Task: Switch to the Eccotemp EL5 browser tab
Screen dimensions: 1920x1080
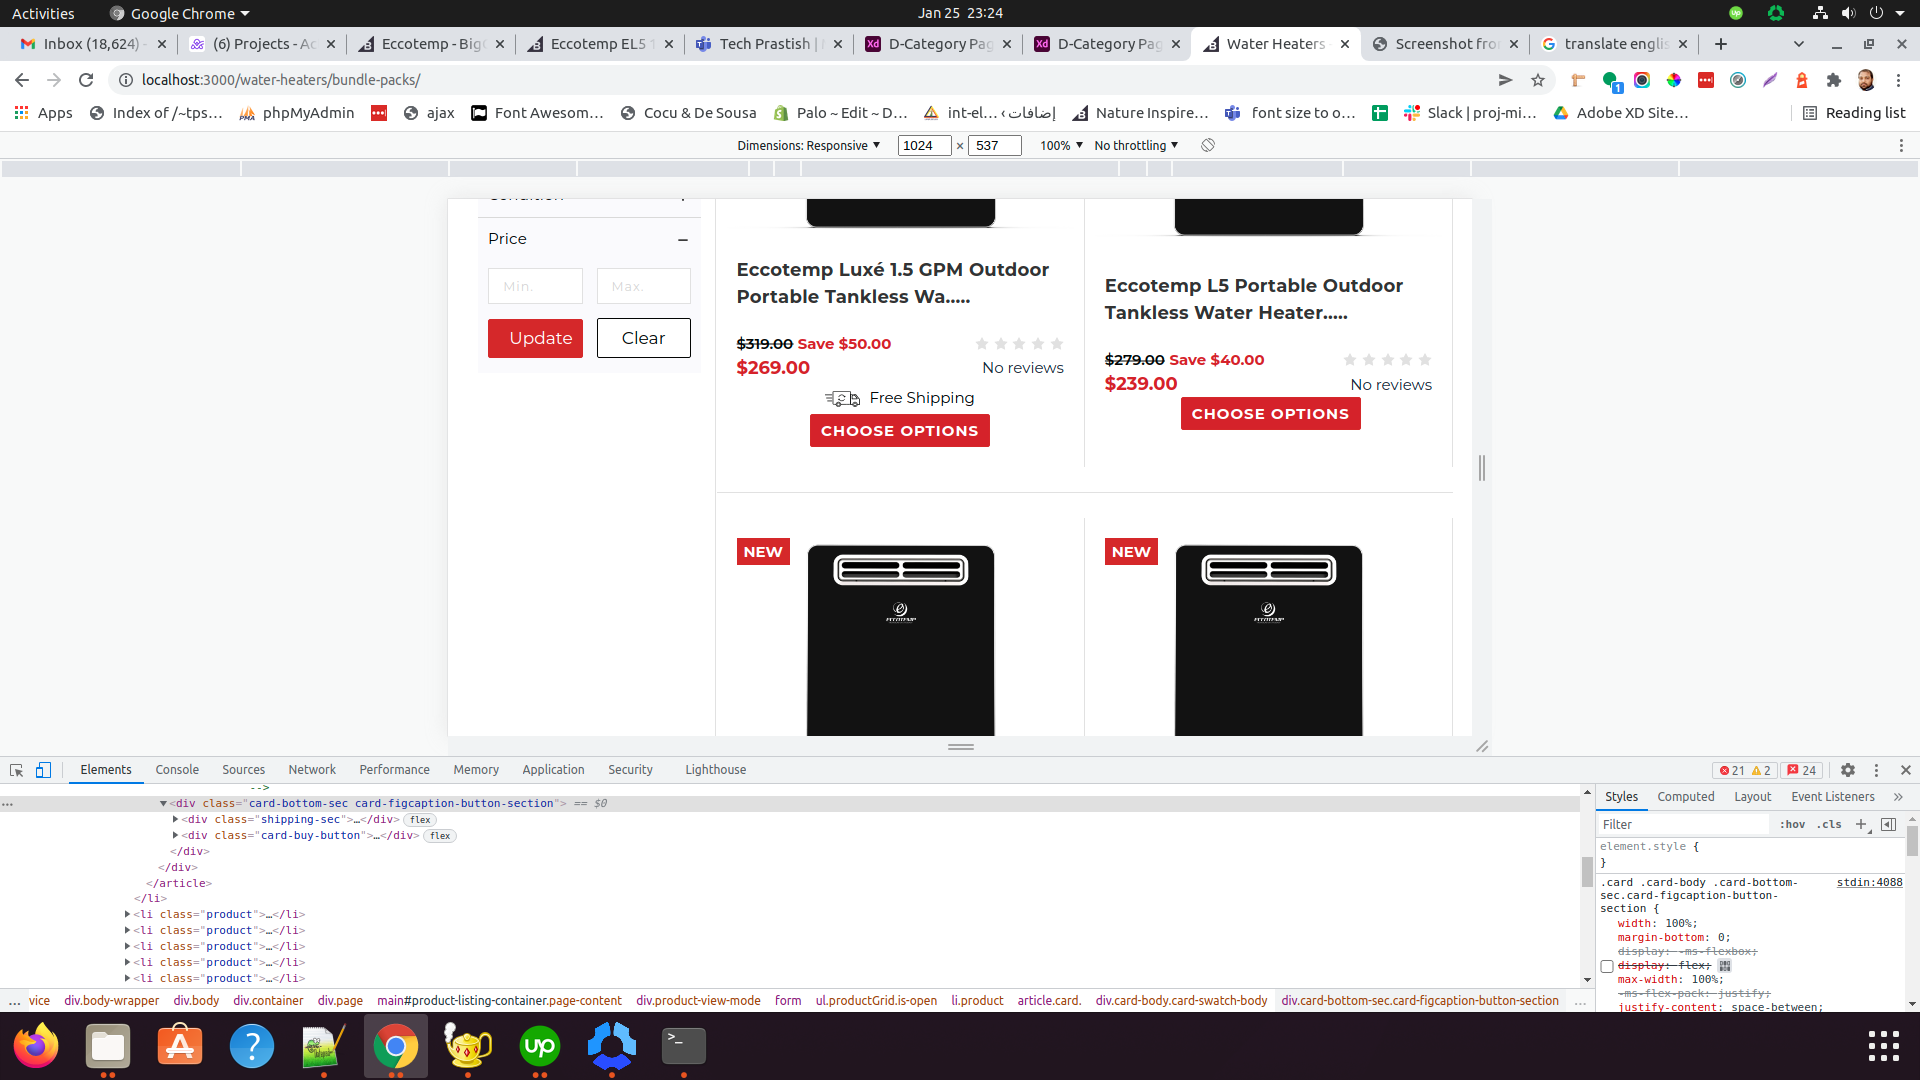Action: (x=600, y=44)
